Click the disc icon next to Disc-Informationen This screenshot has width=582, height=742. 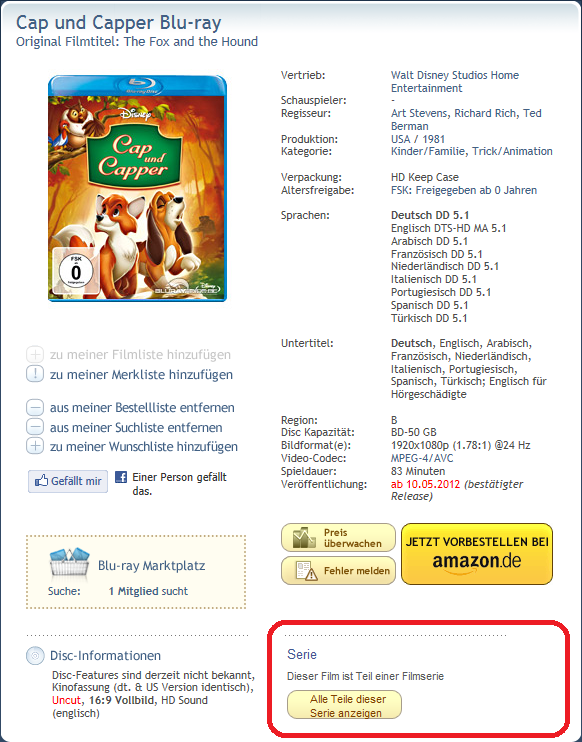click(x=35, y=655)
